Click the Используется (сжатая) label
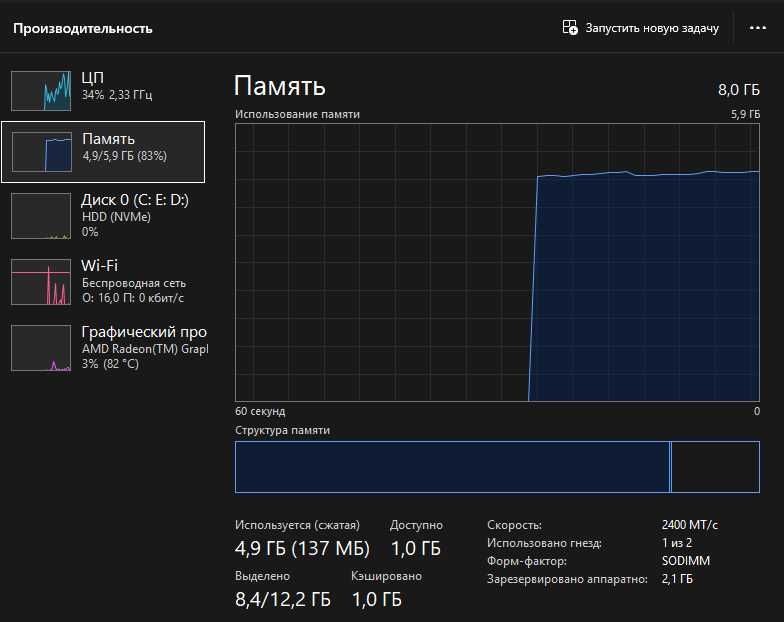The height and width of the screenshot is (622, 784). coord(298,525)
